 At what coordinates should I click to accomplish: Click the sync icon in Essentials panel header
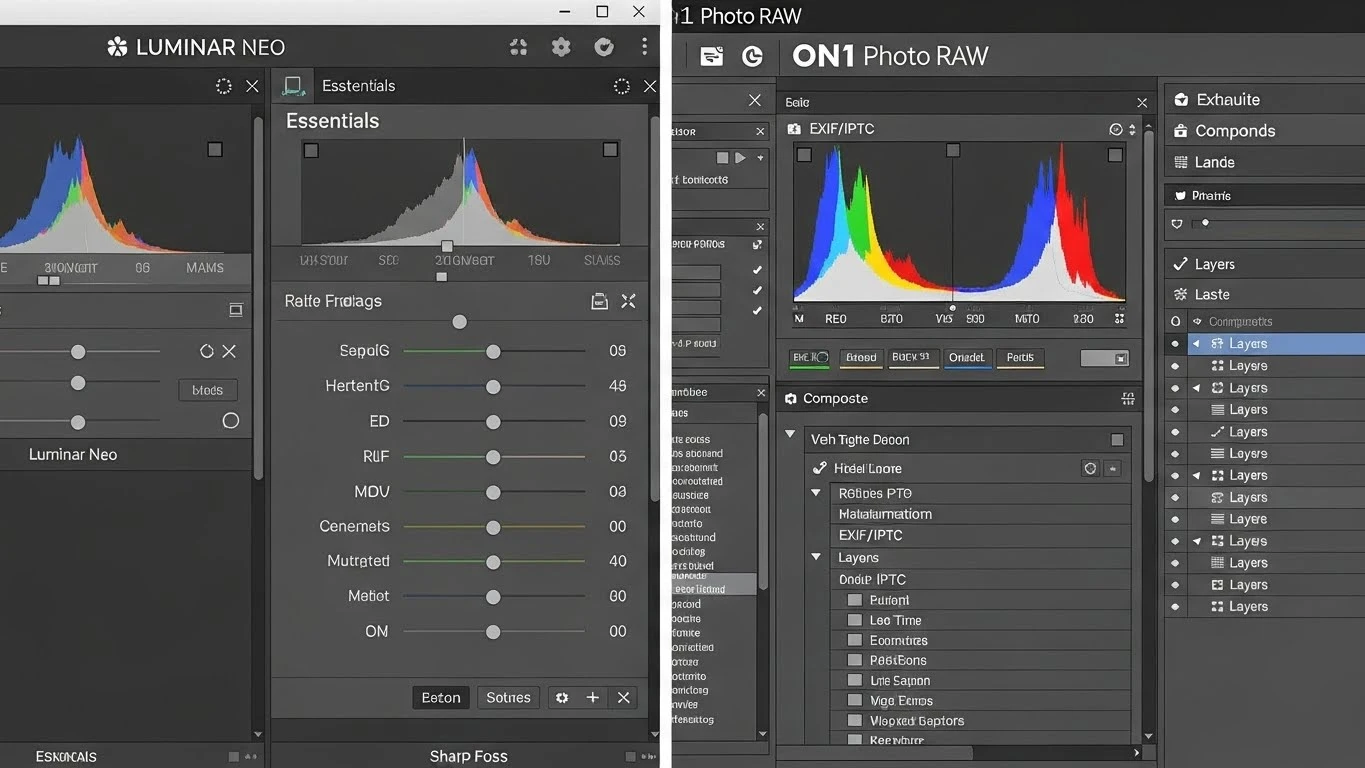621,85
